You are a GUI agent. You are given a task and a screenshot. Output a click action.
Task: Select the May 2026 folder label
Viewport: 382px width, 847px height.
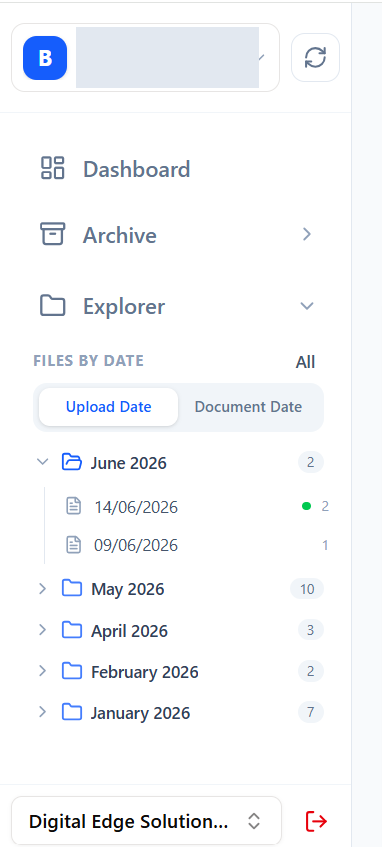click(128, 589)
